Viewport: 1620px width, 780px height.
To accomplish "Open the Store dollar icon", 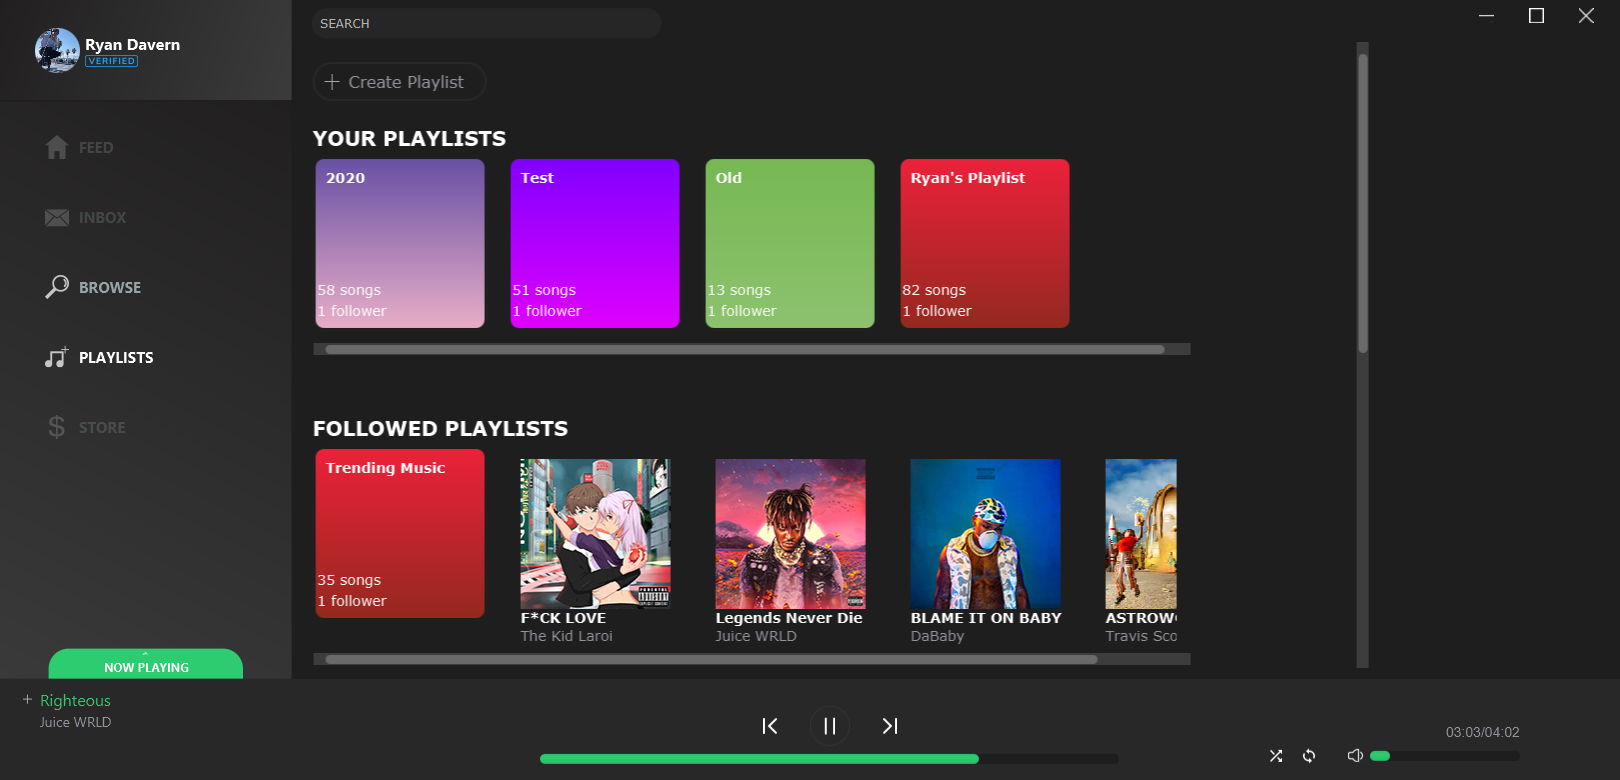I will pos(57,427).
